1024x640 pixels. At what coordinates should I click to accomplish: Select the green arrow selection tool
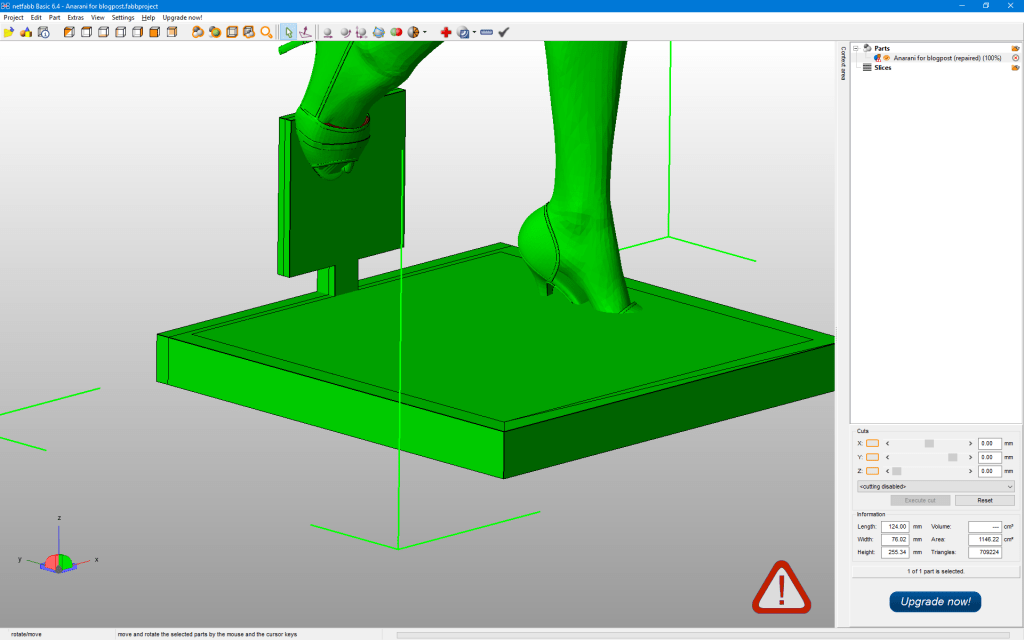(x=288, y=32)
